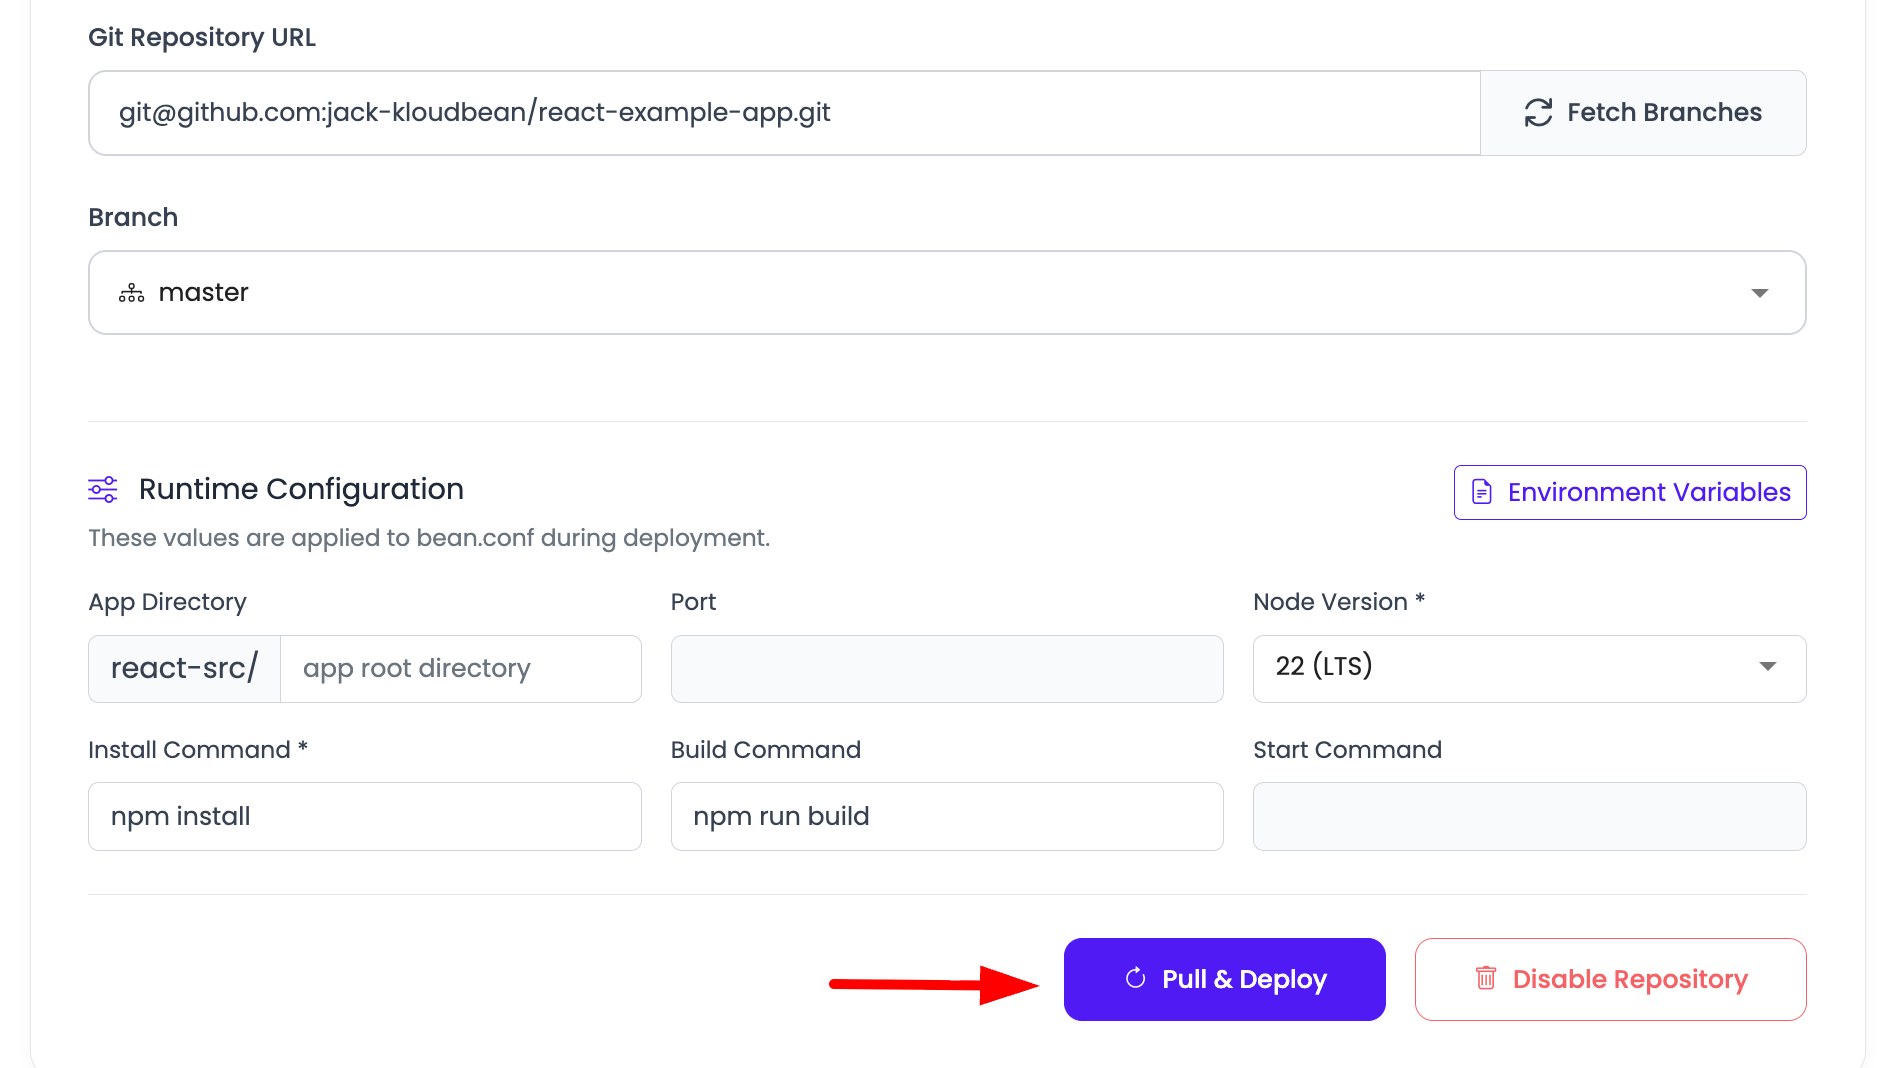Click Disable Repository
Screen dimensions: 1896x1068
1611,979
